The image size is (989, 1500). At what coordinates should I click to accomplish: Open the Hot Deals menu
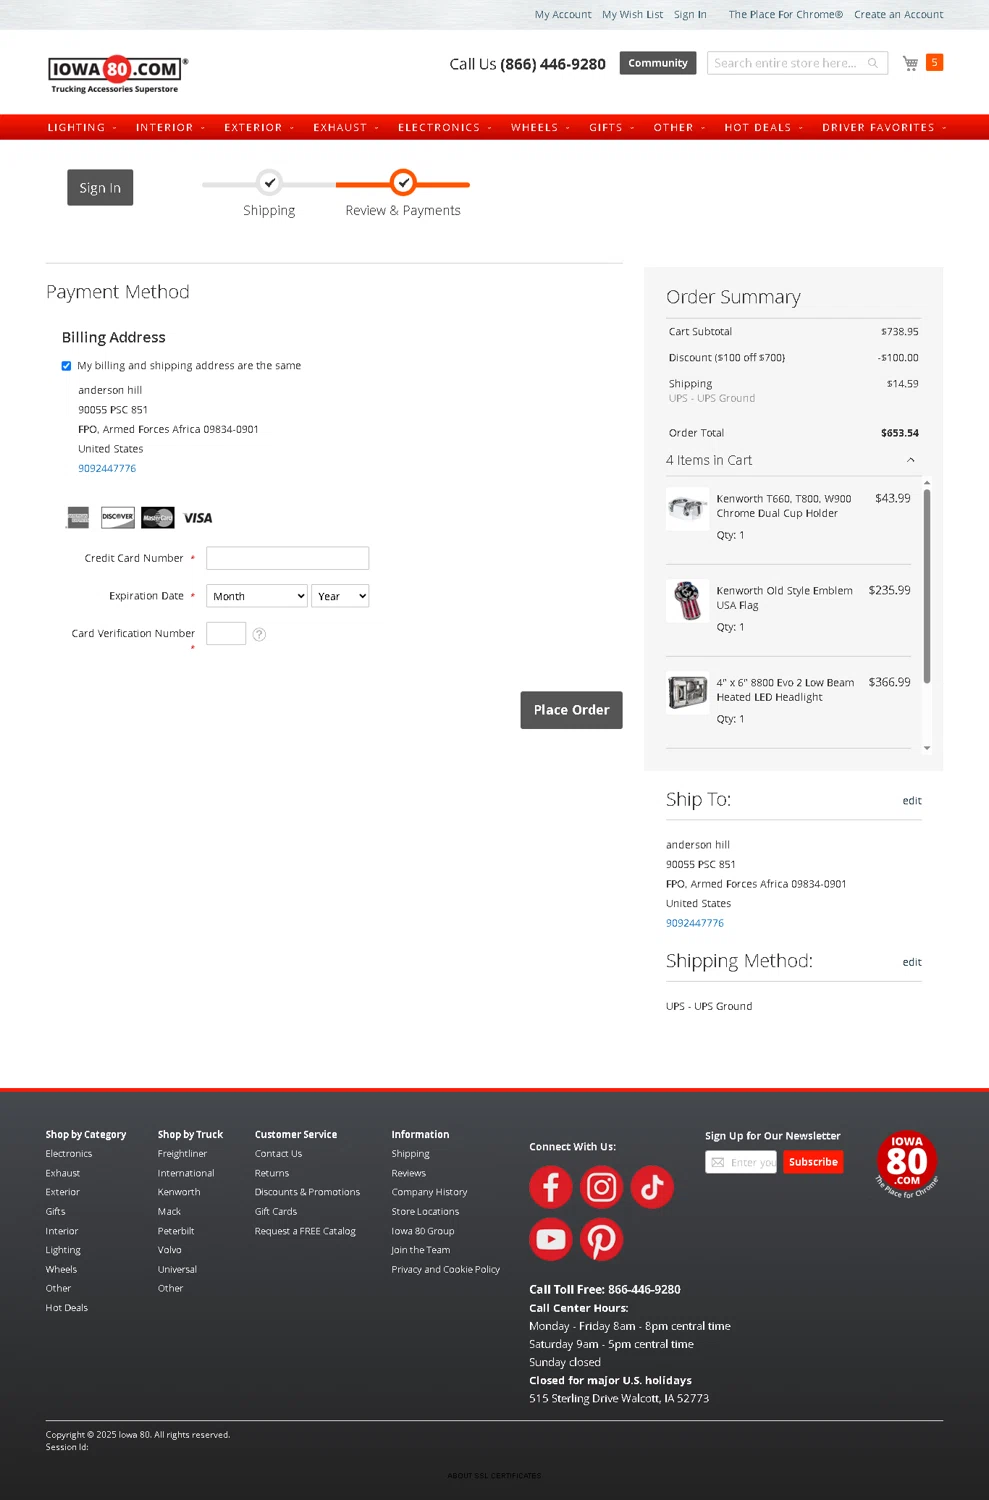(764, 128)
